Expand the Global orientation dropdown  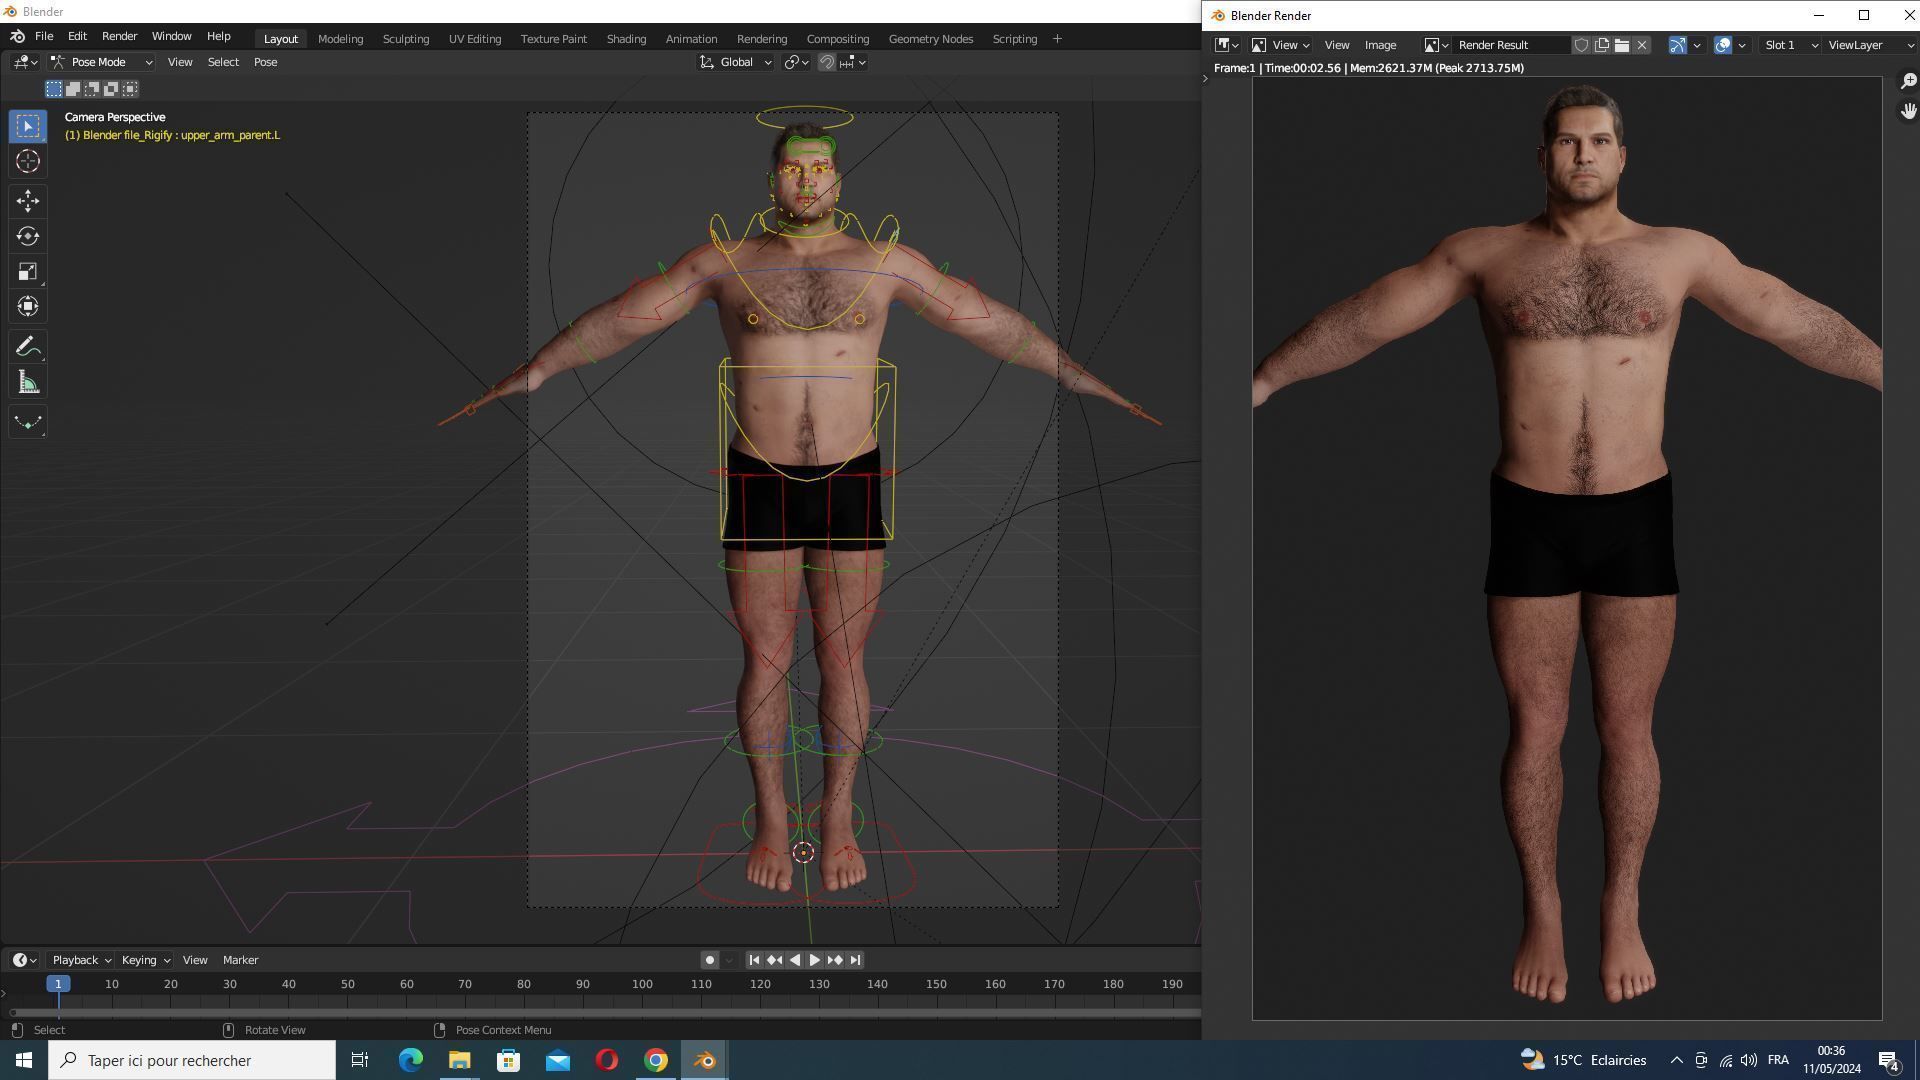[736, 62]
